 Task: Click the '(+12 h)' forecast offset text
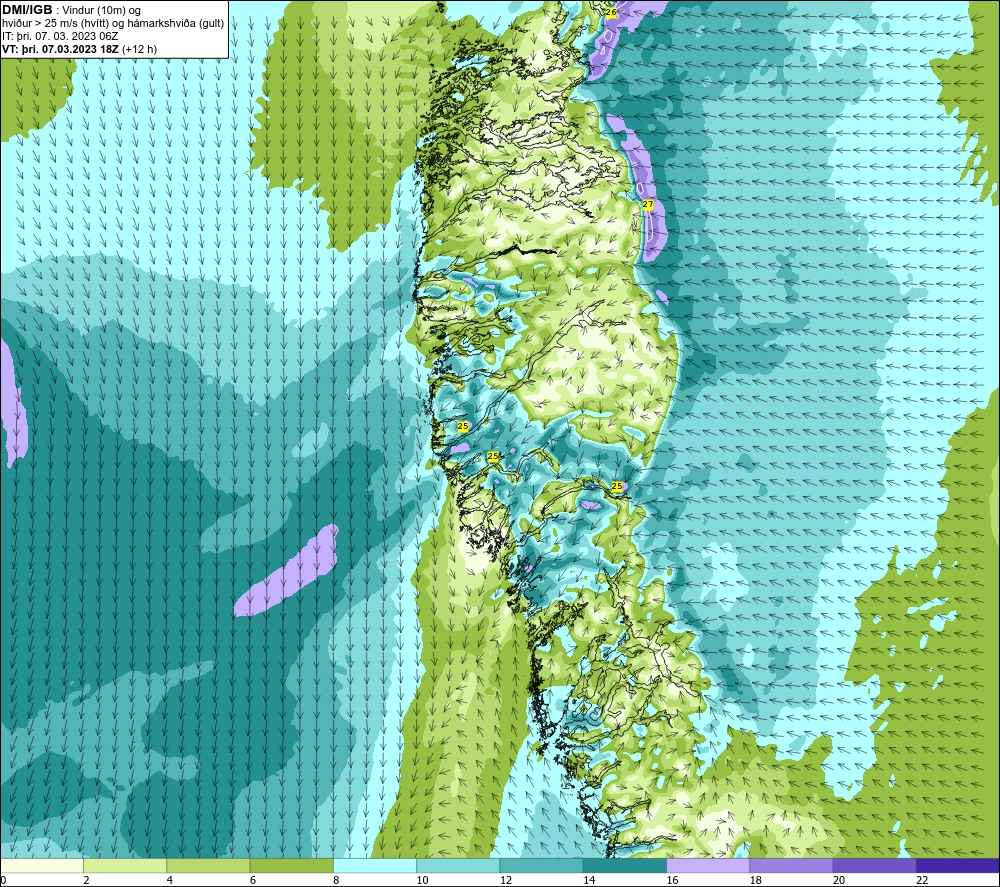coord(139,49)
